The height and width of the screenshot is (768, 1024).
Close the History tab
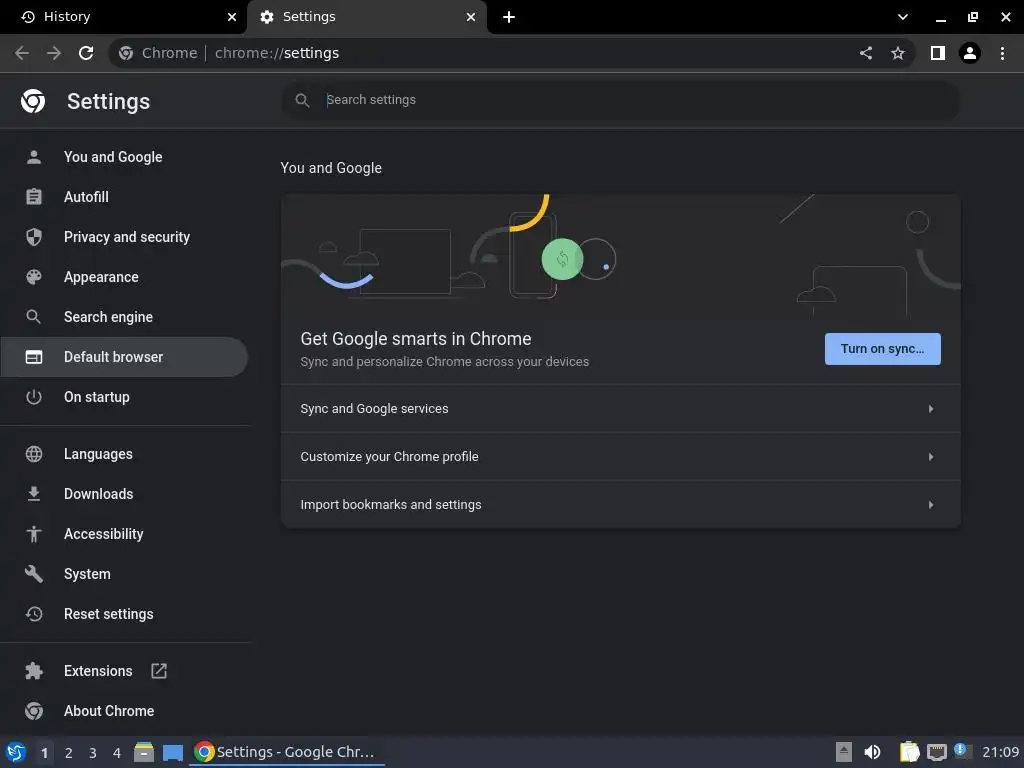[232, 17]
